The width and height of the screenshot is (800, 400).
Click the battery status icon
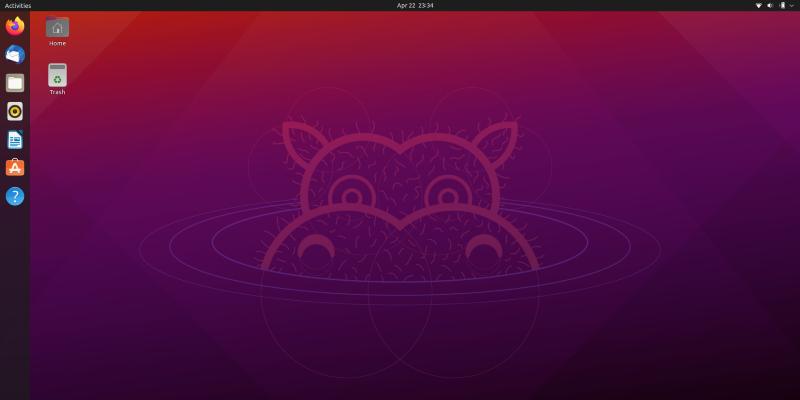pos(783,6)
